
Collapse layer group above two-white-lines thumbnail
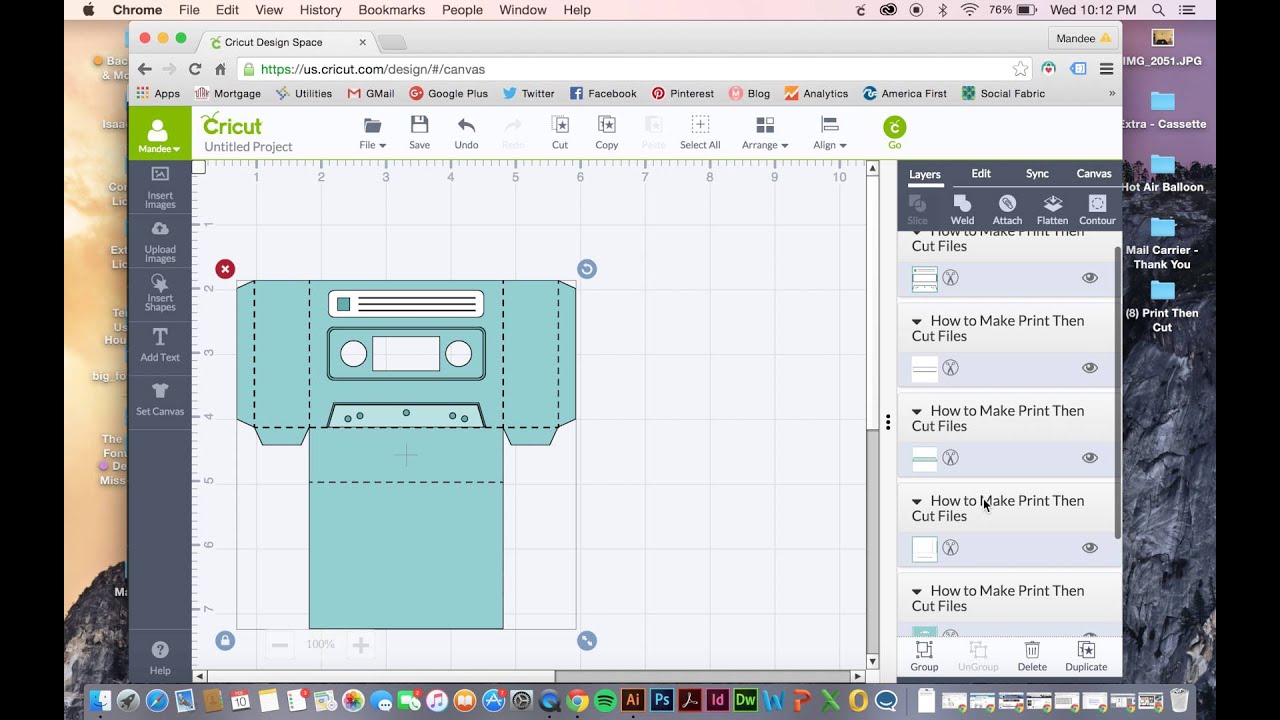pyautogui.click(x=917, y=322)
